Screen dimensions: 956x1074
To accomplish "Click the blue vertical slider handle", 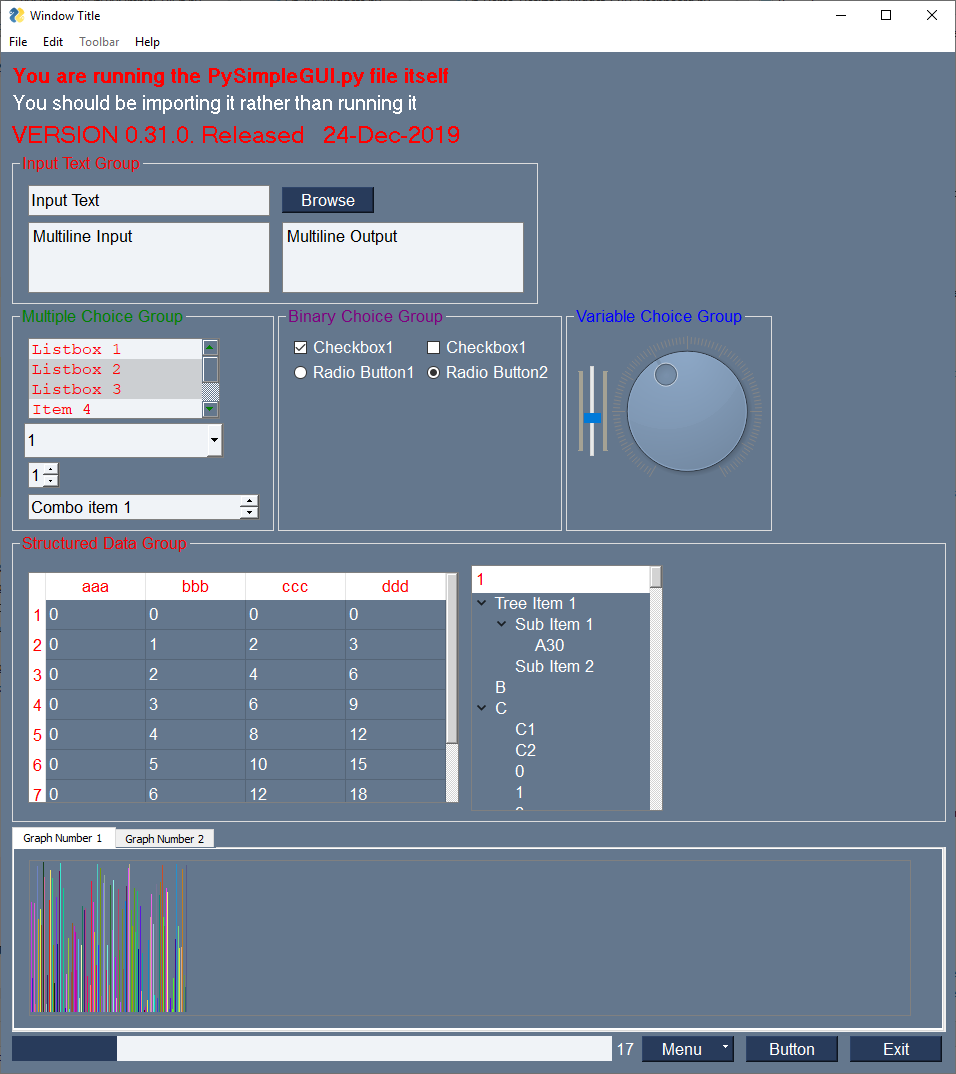I will coord(592,418).
